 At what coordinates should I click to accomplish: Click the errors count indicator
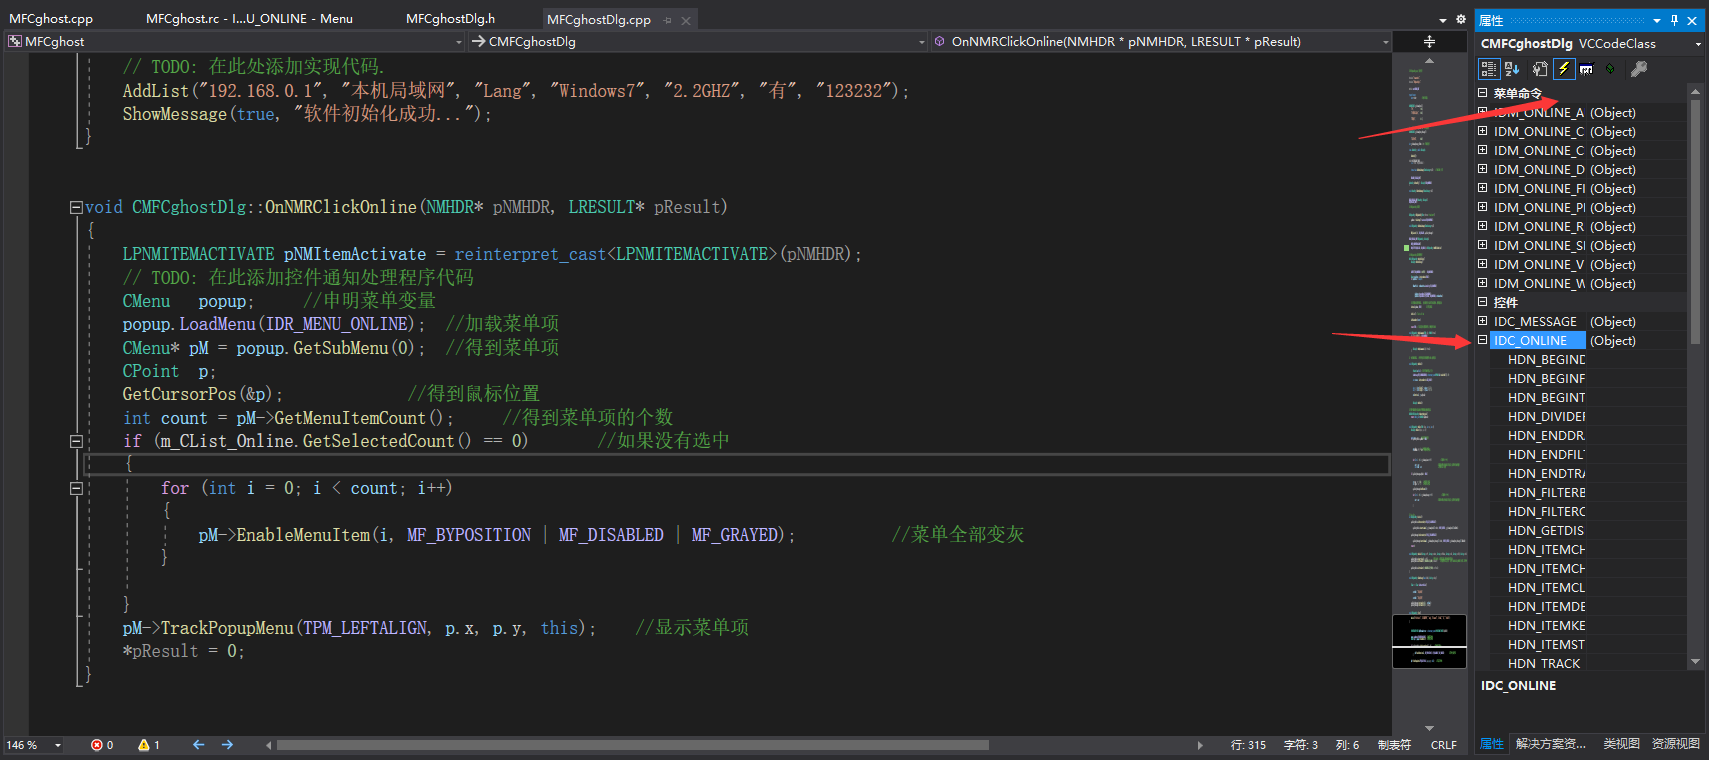[x=102, y=745]
